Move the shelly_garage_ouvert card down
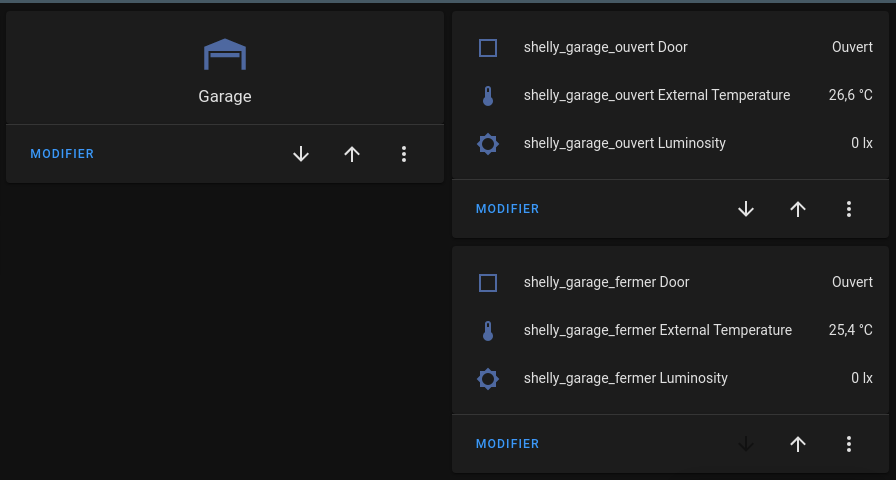Screen dimensions: 896x480 [746, 209]
